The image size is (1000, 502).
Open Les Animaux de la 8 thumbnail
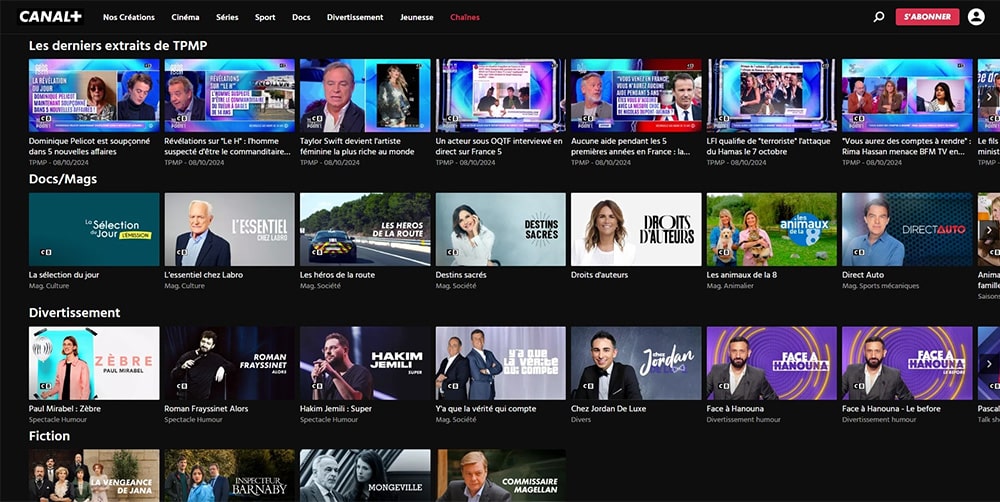(772, 230)
